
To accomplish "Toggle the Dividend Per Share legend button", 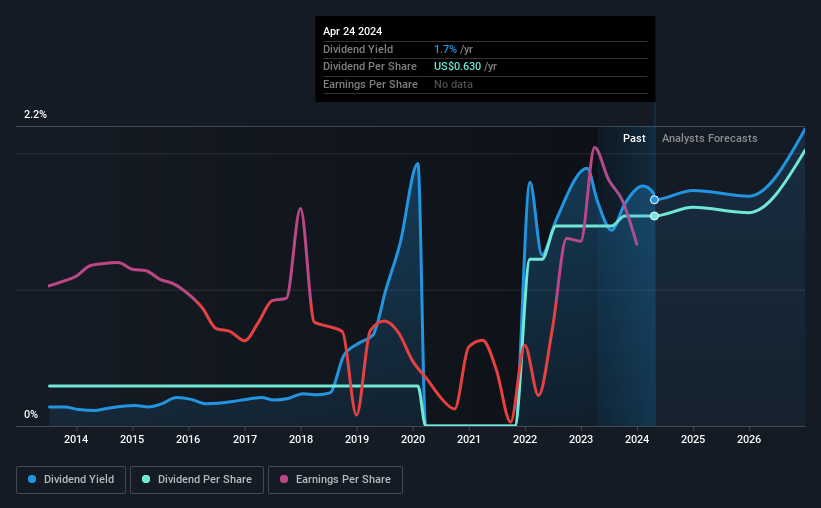I will 197,480.
